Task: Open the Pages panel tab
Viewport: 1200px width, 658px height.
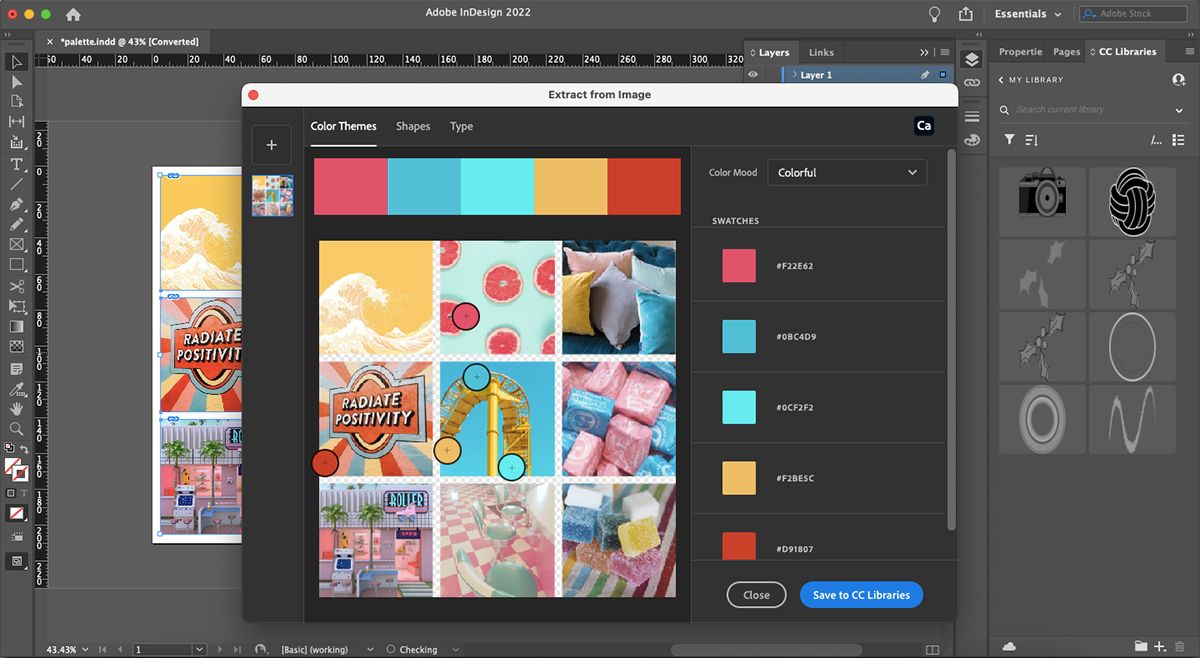Action: [x=1066, y=52]
